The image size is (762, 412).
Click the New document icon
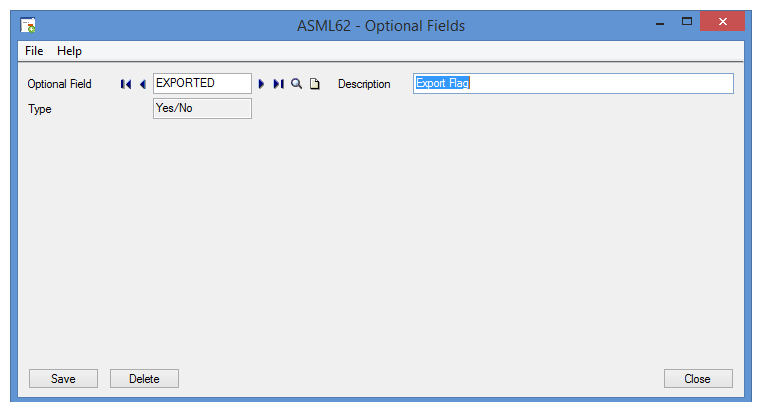(x=314, y=84)
